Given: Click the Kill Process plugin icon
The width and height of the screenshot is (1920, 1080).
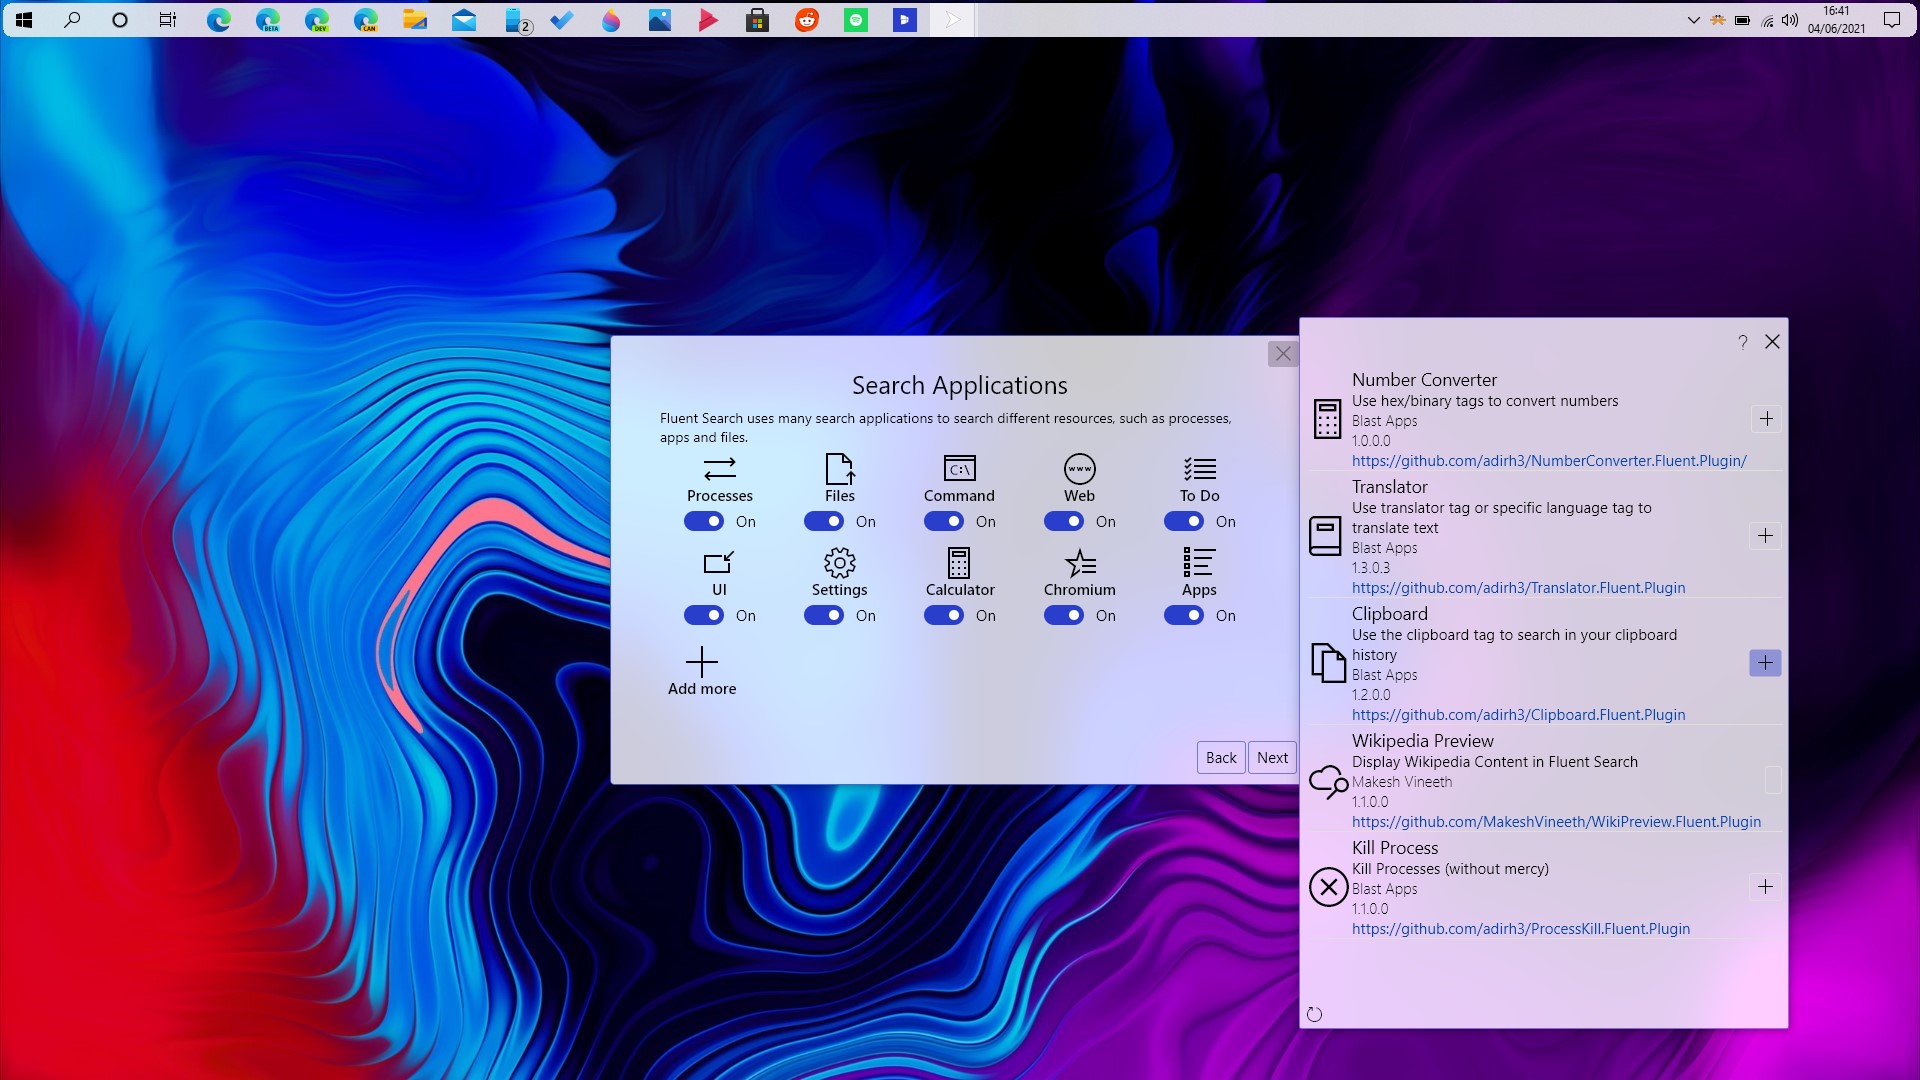Looking at the screenshot, I should pyautogui.click(x=1328, y=887).
